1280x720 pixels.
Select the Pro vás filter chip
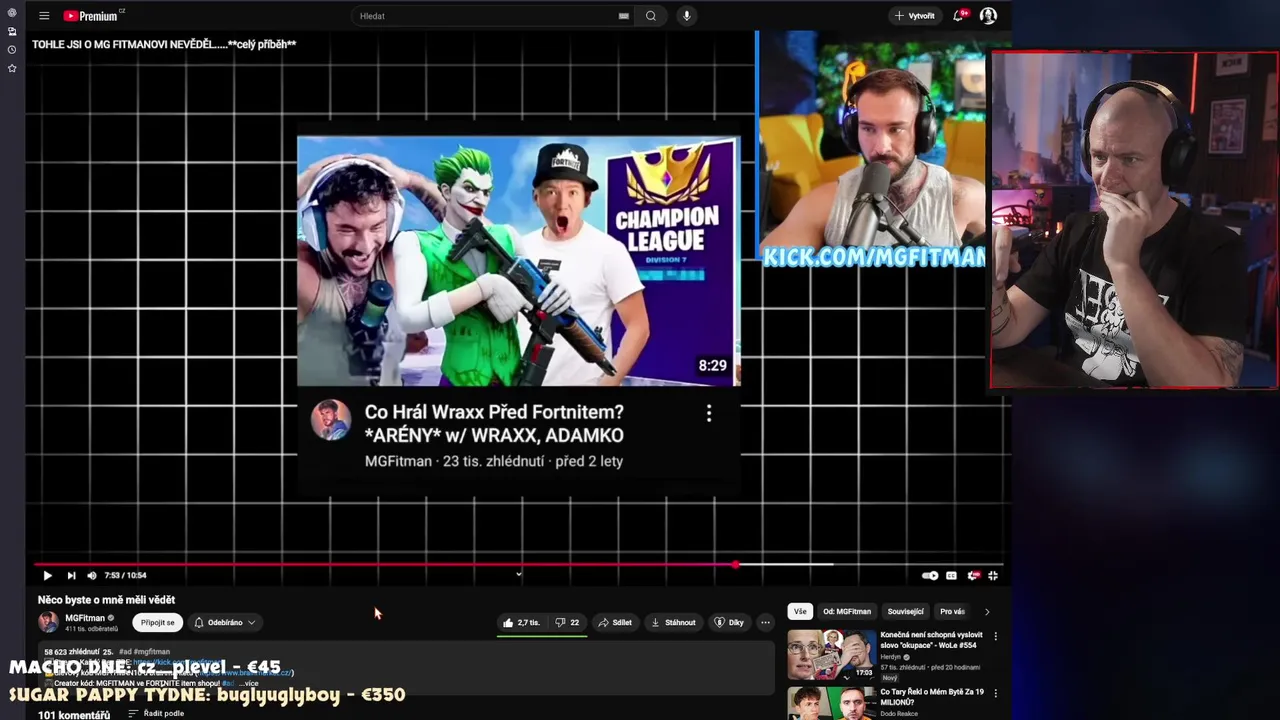tap(952, 611)
